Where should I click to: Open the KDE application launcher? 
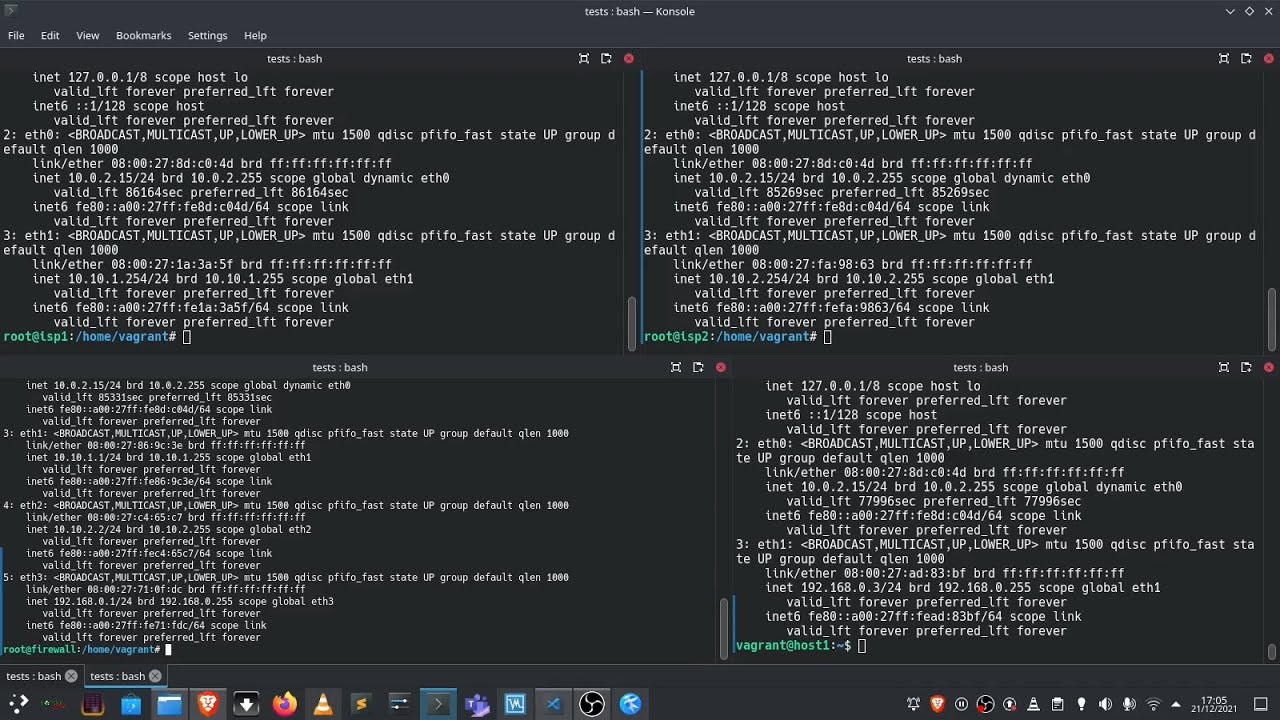(18, 704)
